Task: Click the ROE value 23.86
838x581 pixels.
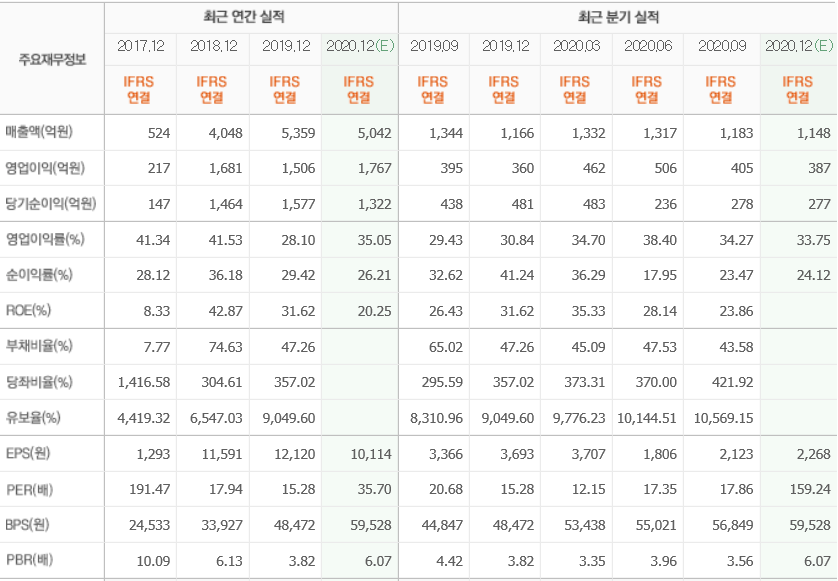Action: click(x=736, y=311)
